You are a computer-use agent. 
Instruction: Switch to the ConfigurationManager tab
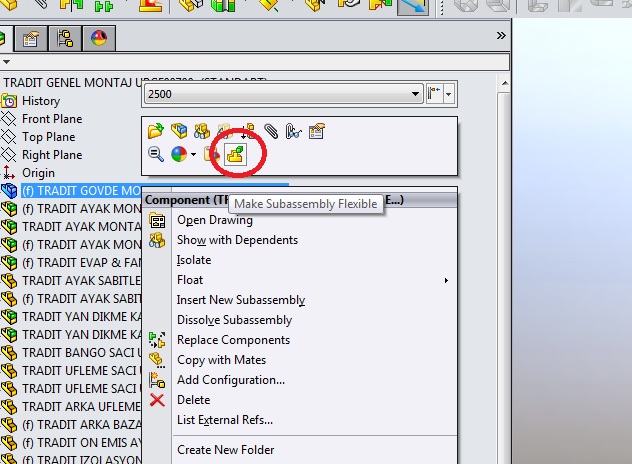pyautogui.click(x=65, y=39)
